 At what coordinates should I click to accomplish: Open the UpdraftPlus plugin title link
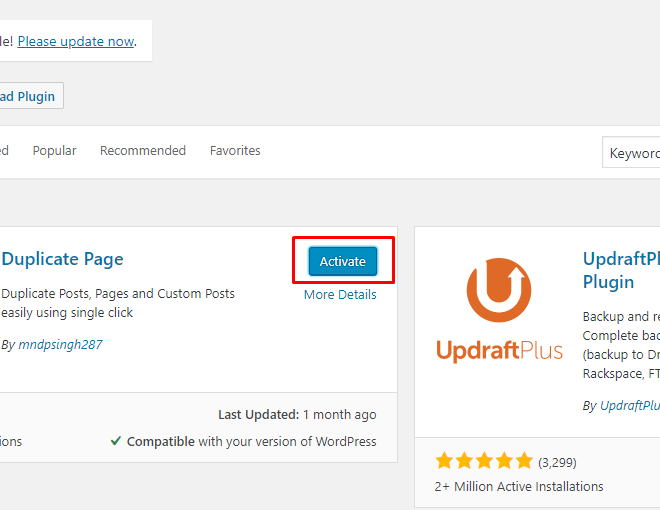pos(621,270)
